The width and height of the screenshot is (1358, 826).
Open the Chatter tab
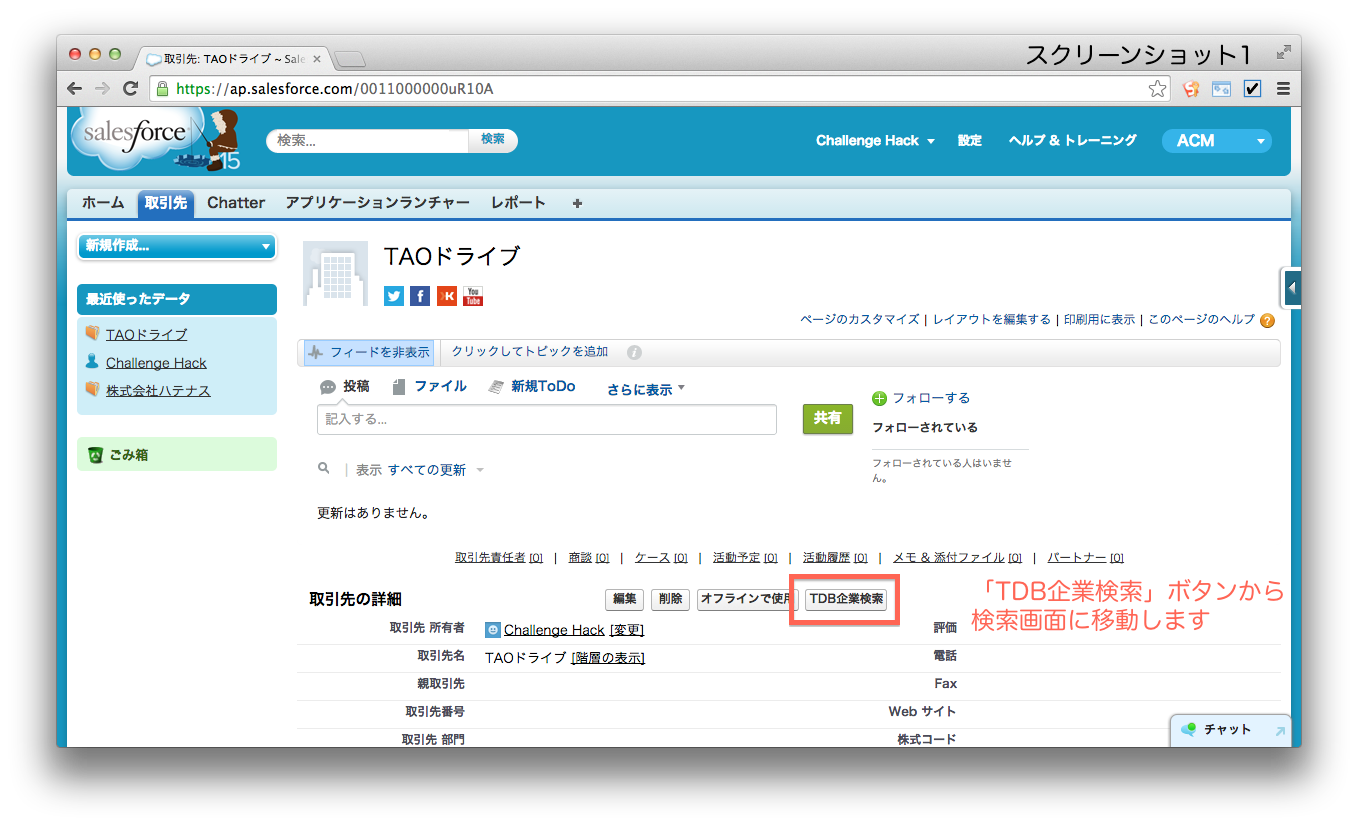[x=236, y=203]
